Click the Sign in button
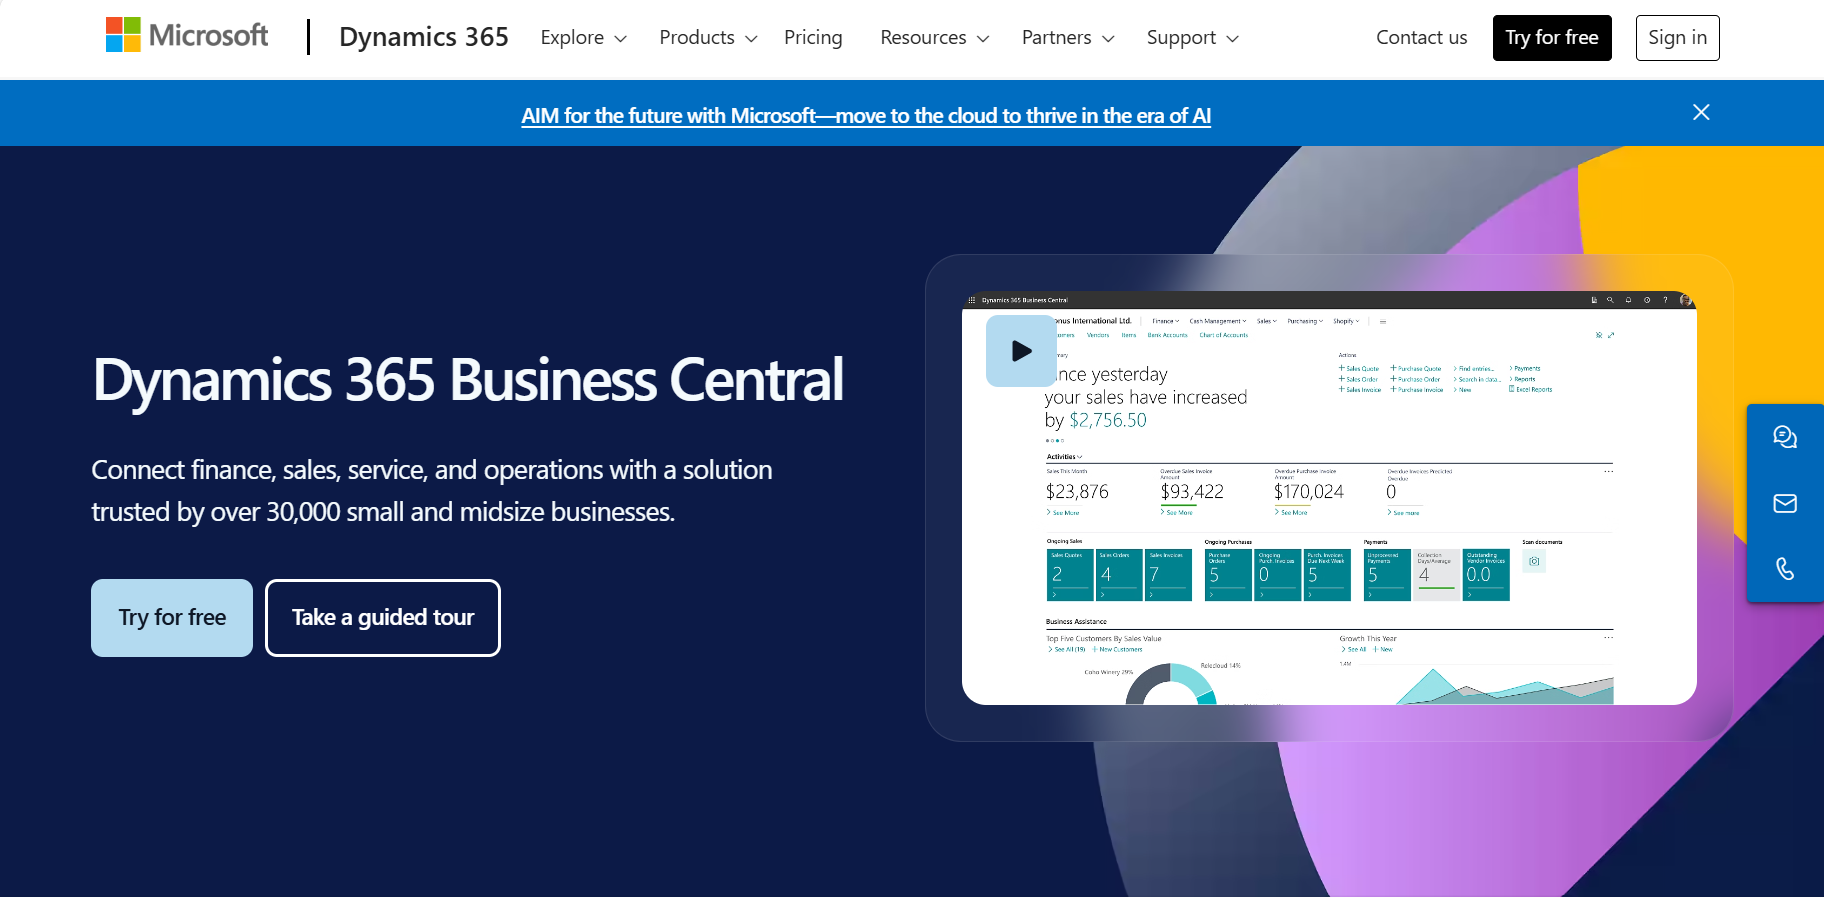Viewport: 1824px width, 898px height. tap(1677, 38)
